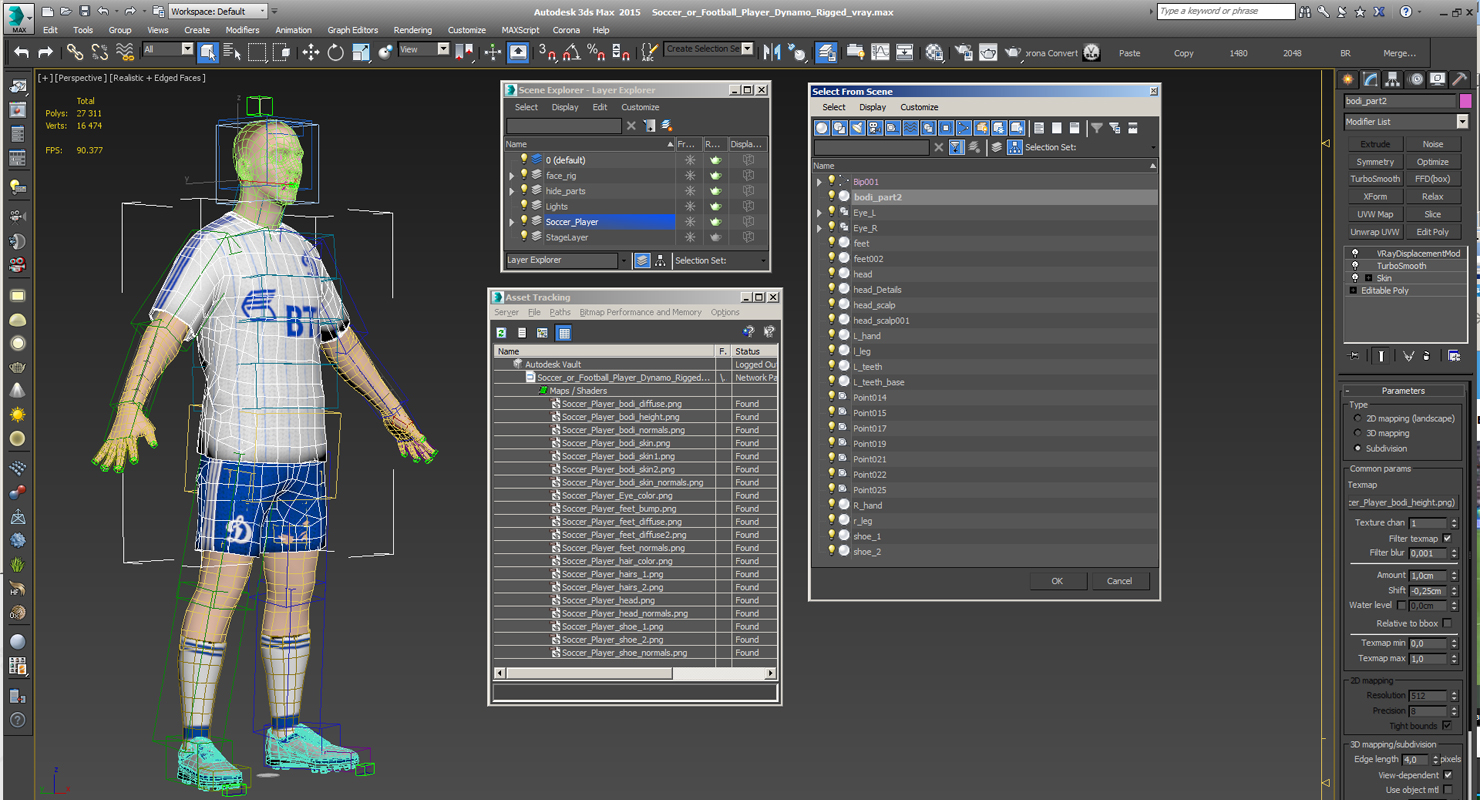Hide face_rig layer via lightbulb
1480x800 pixels.
523,175
